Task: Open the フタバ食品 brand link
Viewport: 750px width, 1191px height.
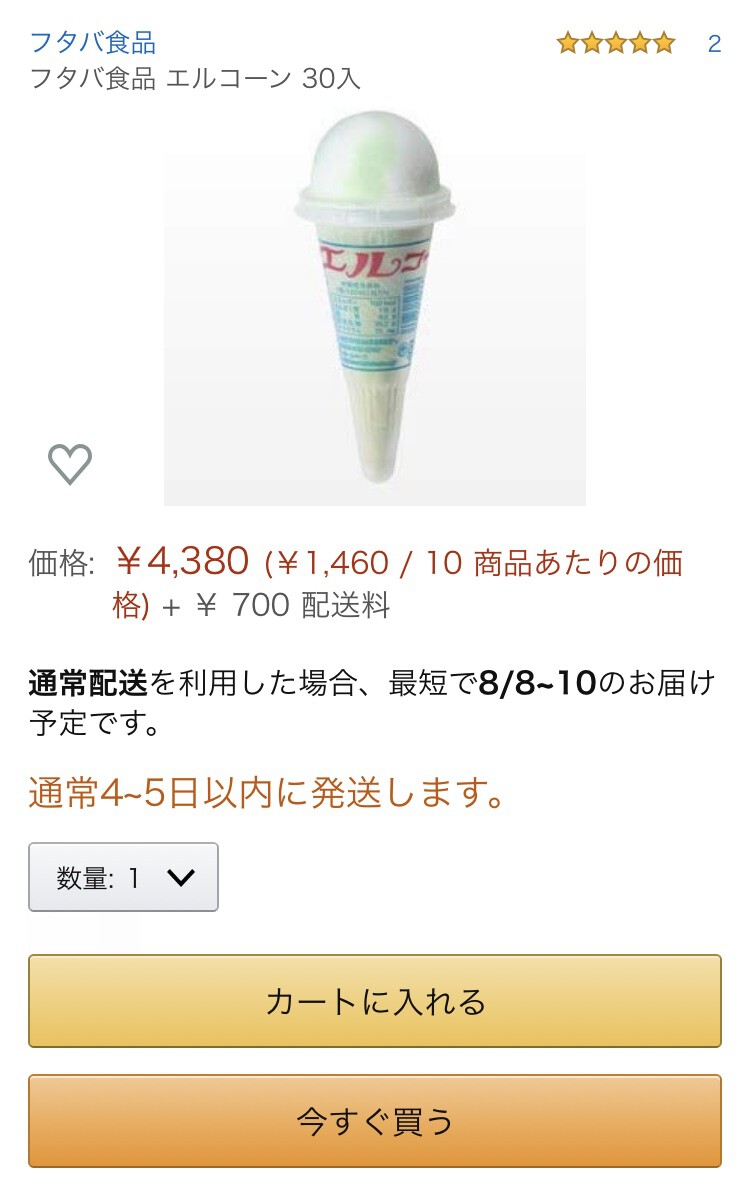Action: pyautogui.click(x=93, y=43)
